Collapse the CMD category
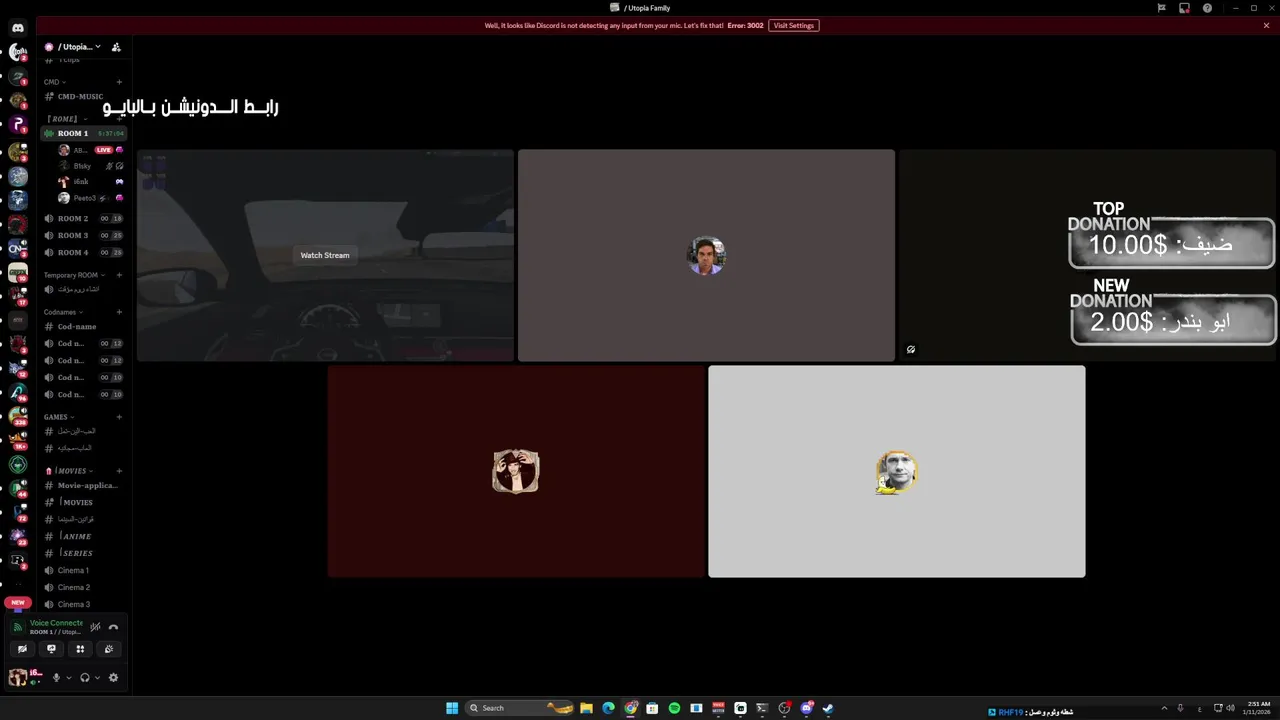This screenshot has width=1280, height=720. (55, 82)
